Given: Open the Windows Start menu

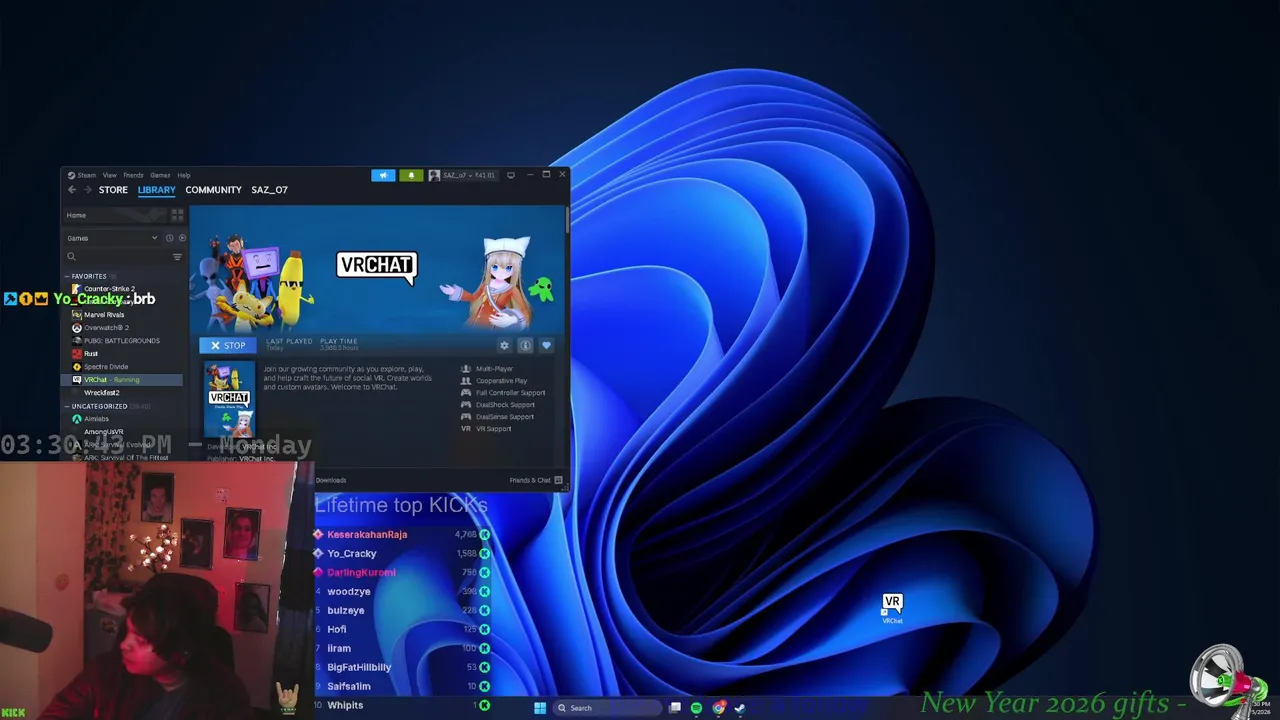Looking at the screenshot, I should pyautogui.click(x=540, y=708).
